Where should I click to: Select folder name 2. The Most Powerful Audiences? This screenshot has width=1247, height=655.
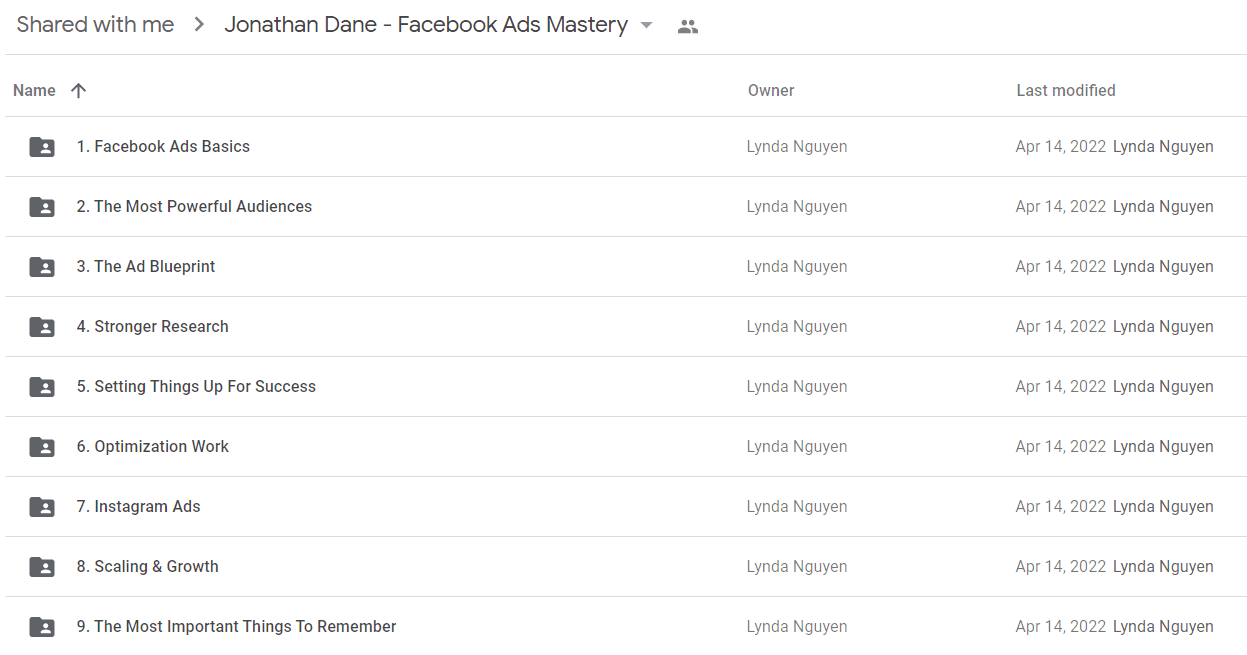194,206
